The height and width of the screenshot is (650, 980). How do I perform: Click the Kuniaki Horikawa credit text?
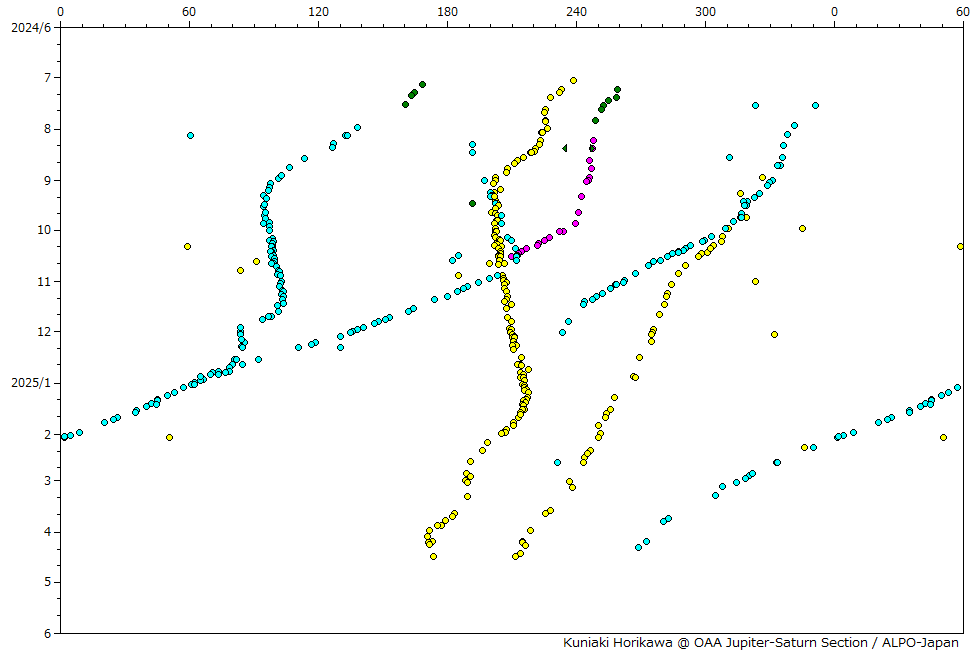point(760,642)
